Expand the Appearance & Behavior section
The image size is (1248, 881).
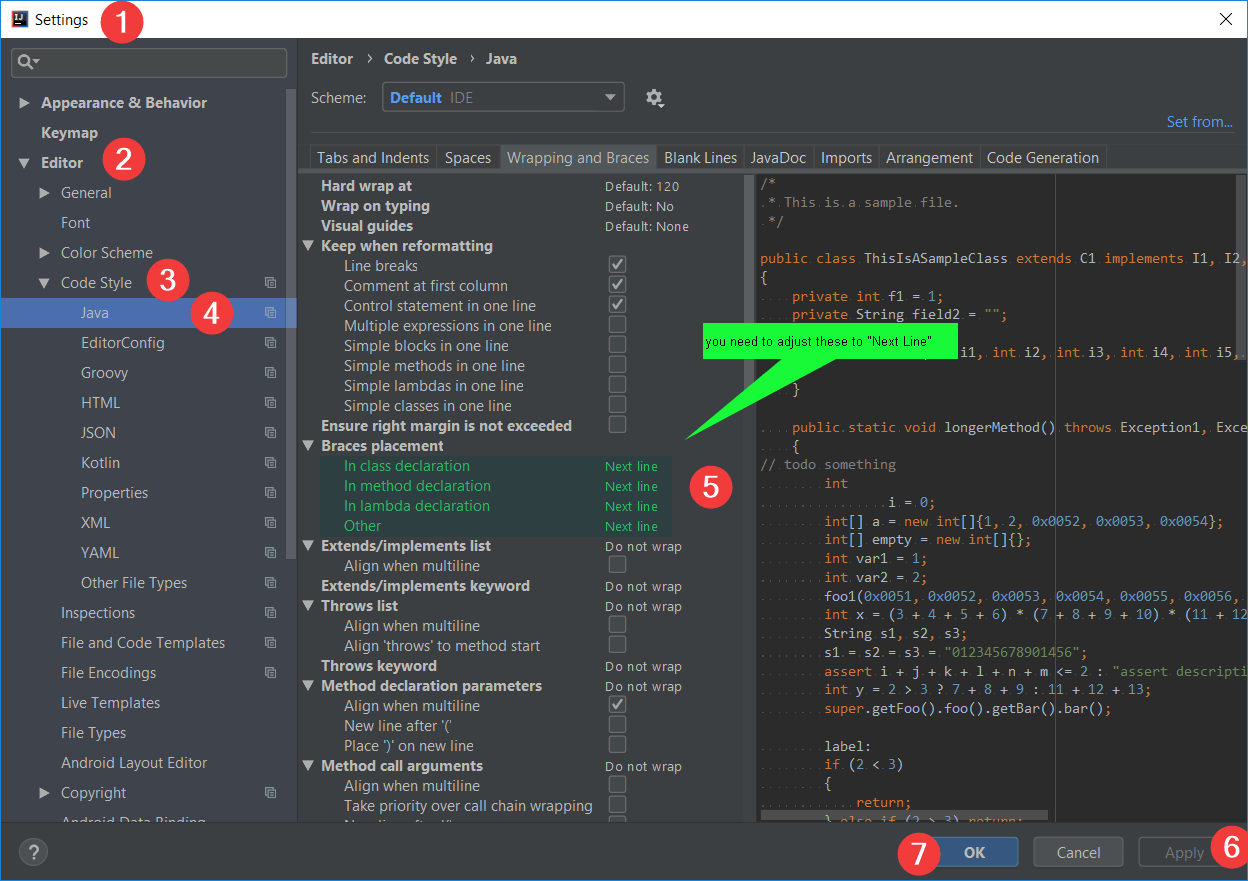[24, 102]
